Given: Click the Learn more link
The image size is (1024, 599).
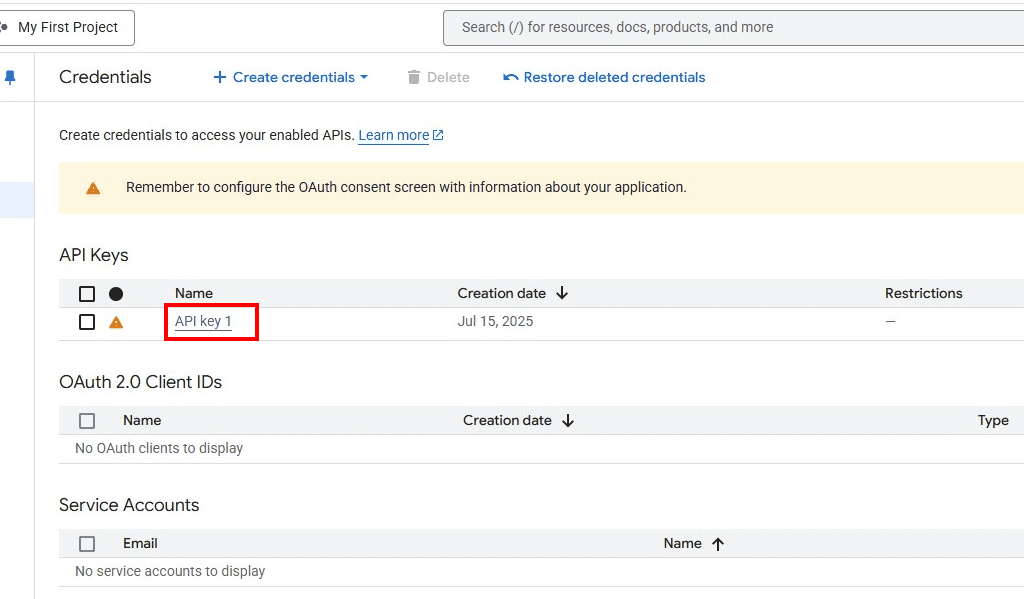Looking at the screenshot, I should coord(394,135).
